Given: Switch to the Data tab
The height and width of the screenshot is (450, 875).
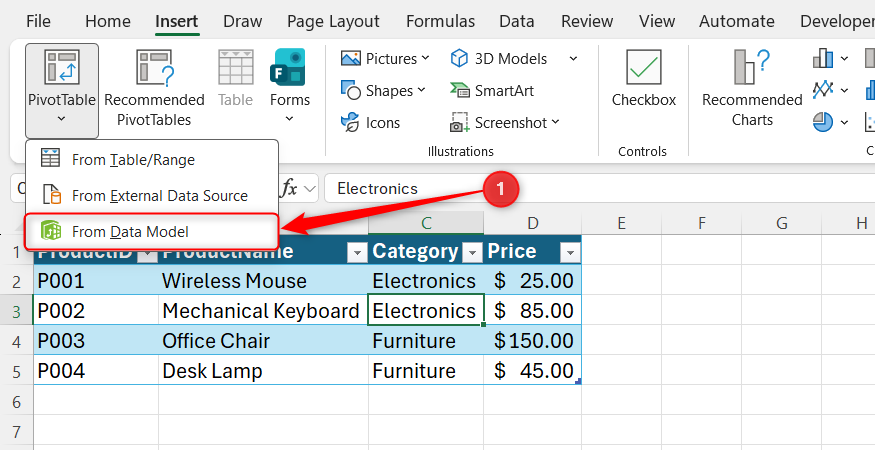Looking at the screenshot, I should 517,21.
